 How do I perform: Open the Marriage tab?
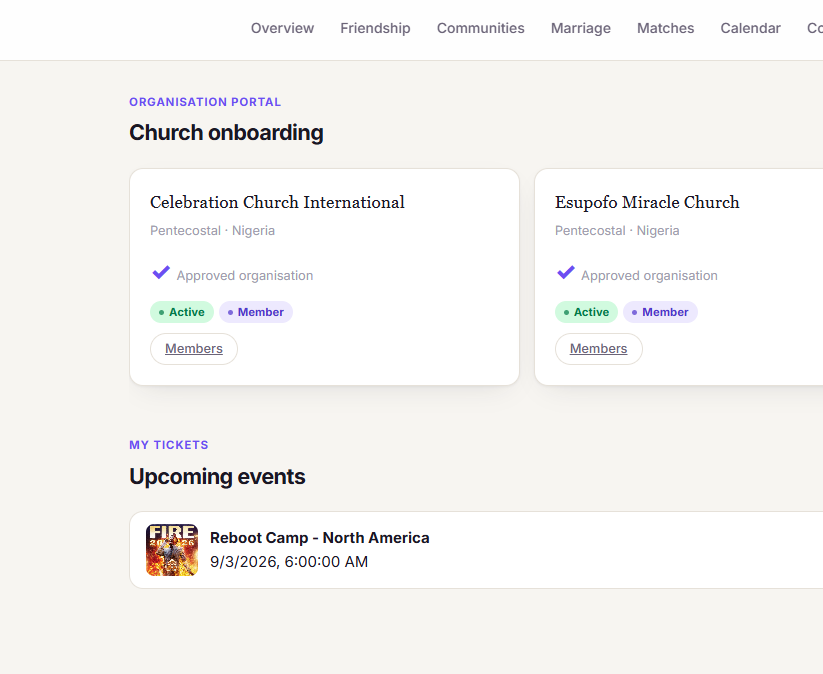(x=581, y=28)
